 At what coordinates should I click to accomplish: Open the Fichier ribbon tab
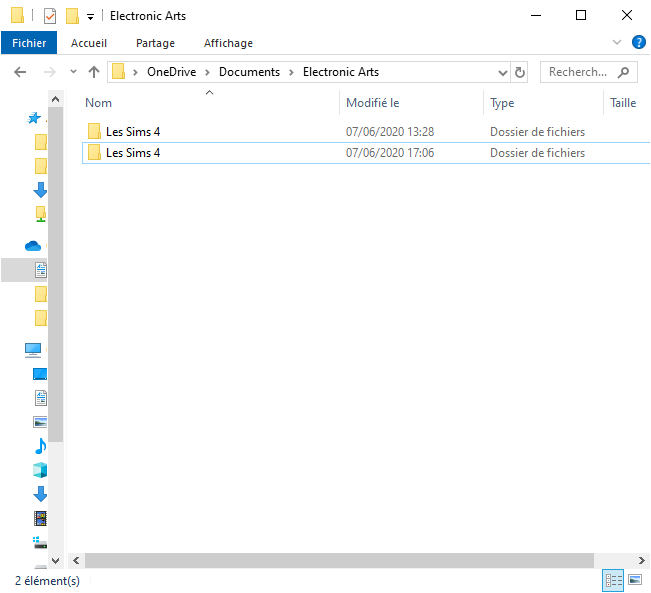(x=29, y=43)
